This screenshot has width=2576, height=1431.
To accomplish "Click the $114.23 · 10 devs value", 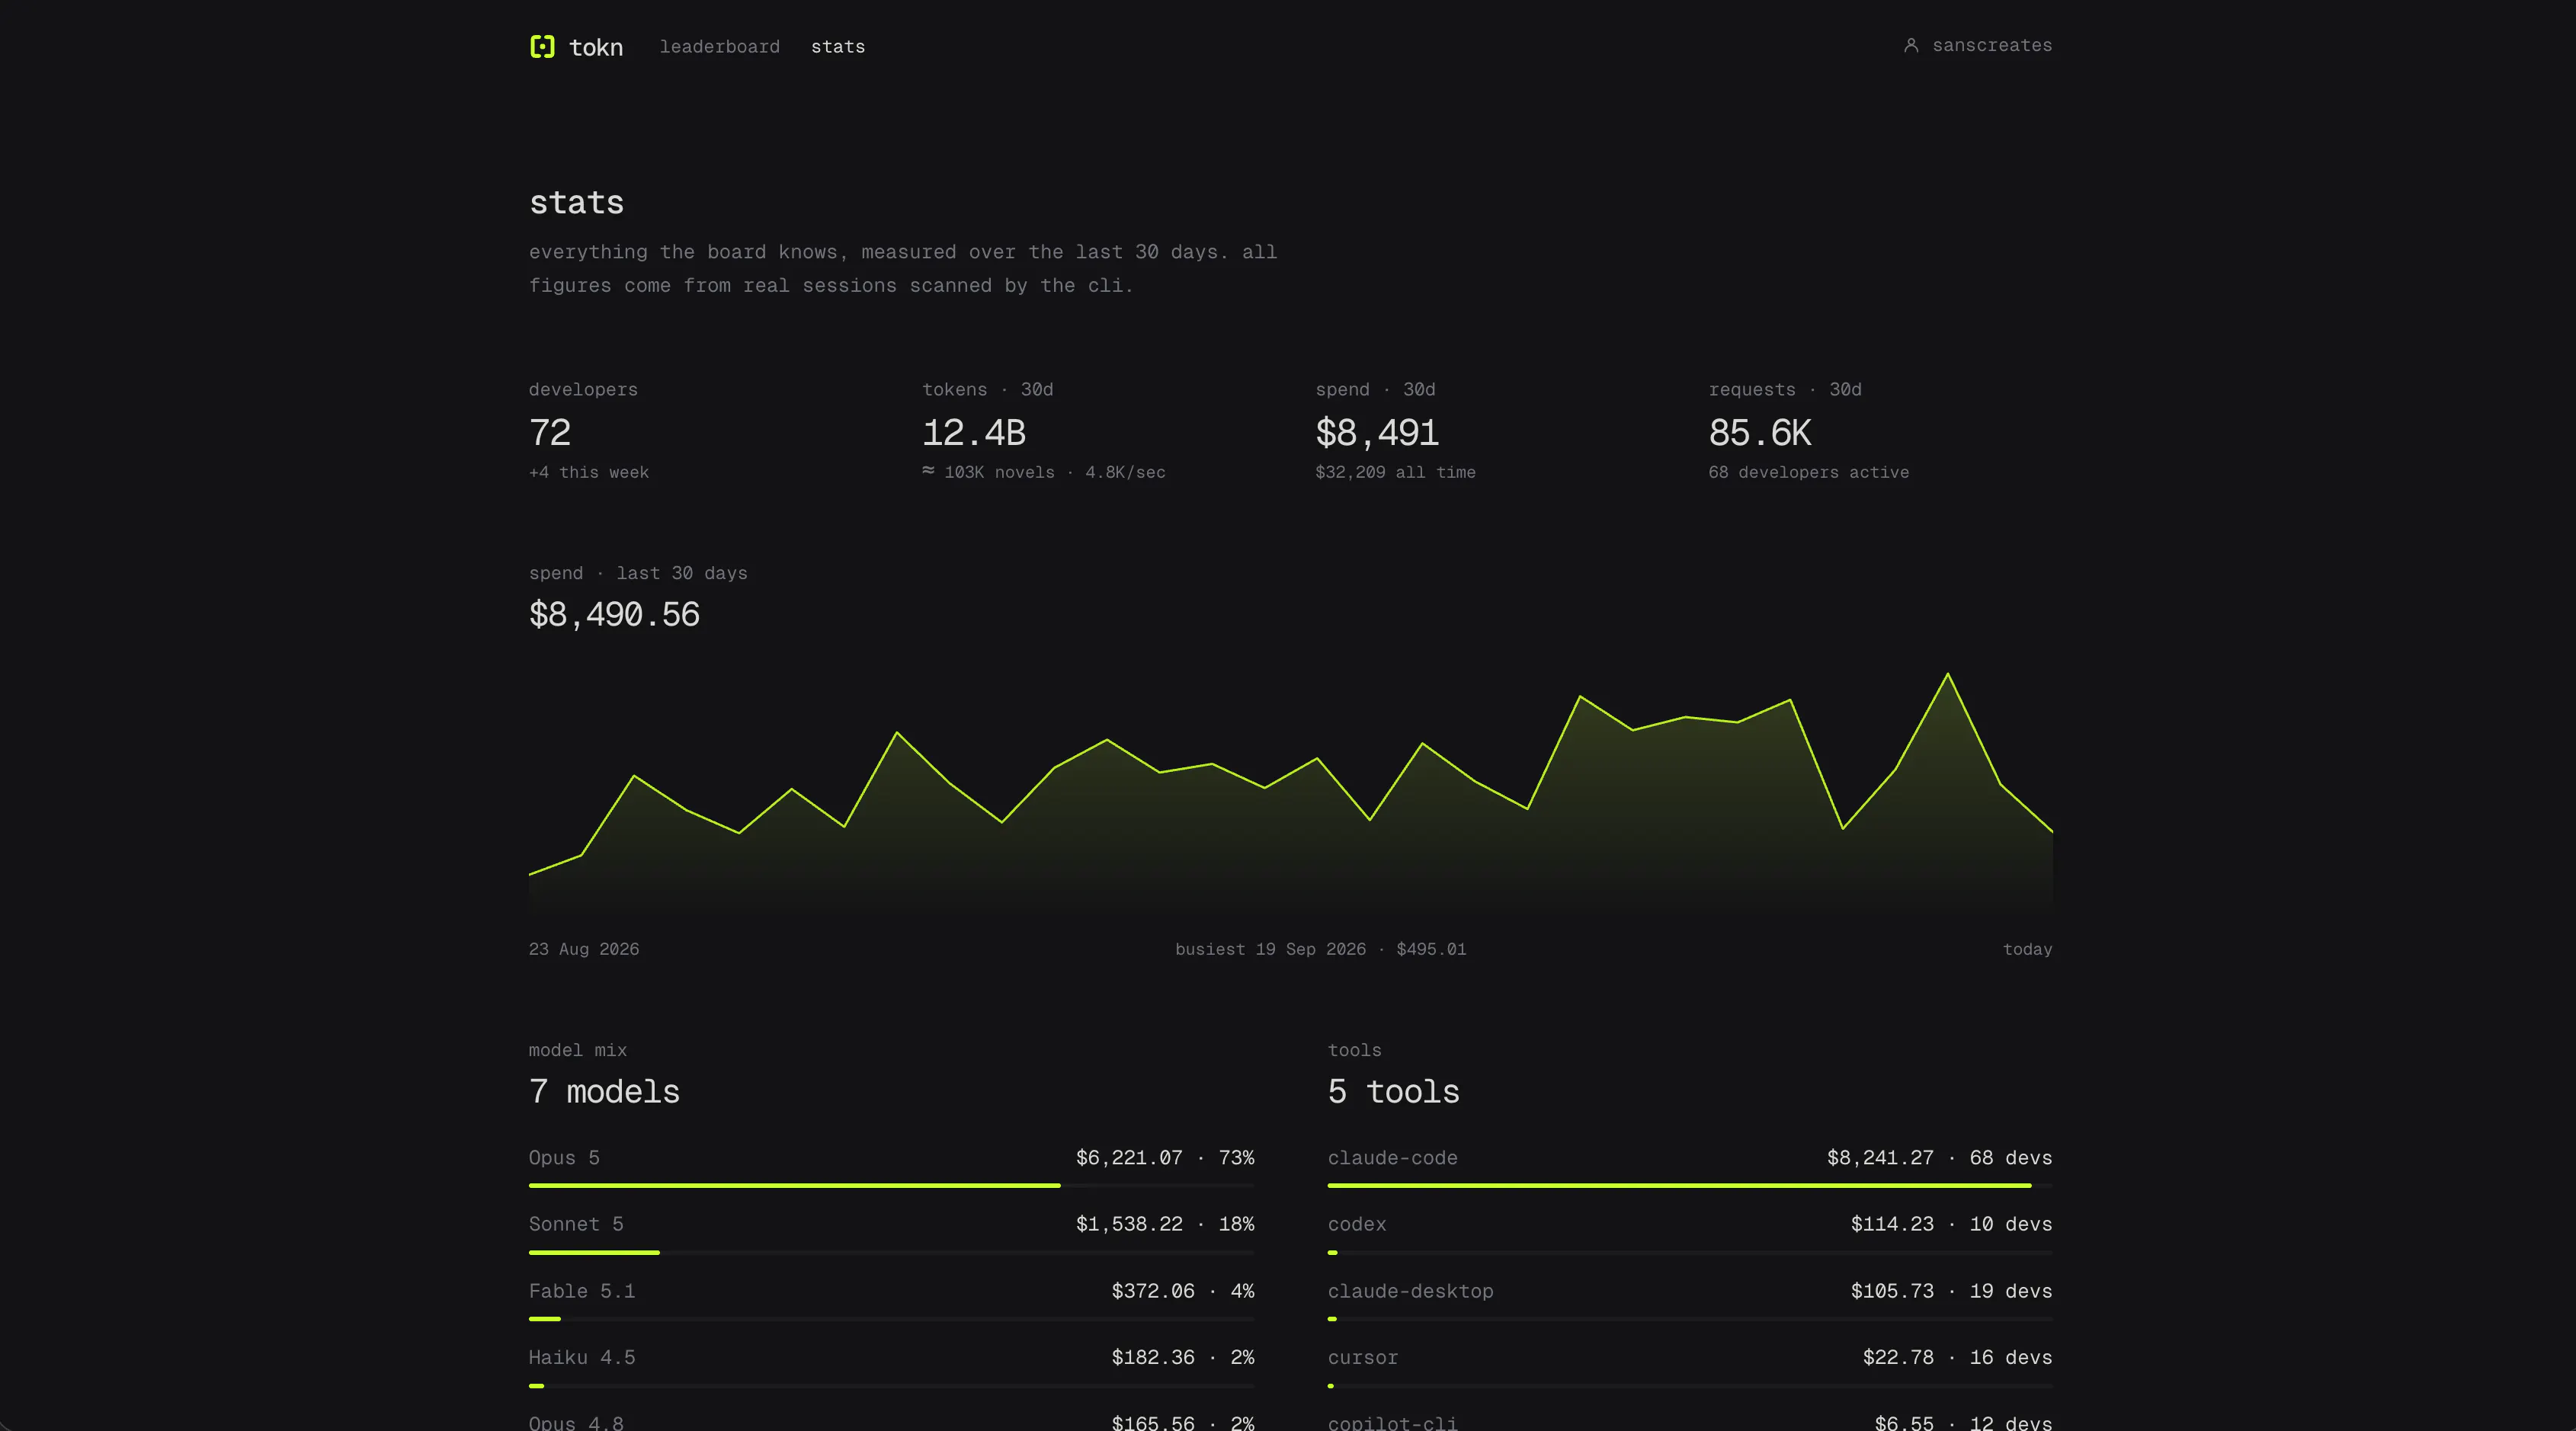I will (x=1951, y=1224).
